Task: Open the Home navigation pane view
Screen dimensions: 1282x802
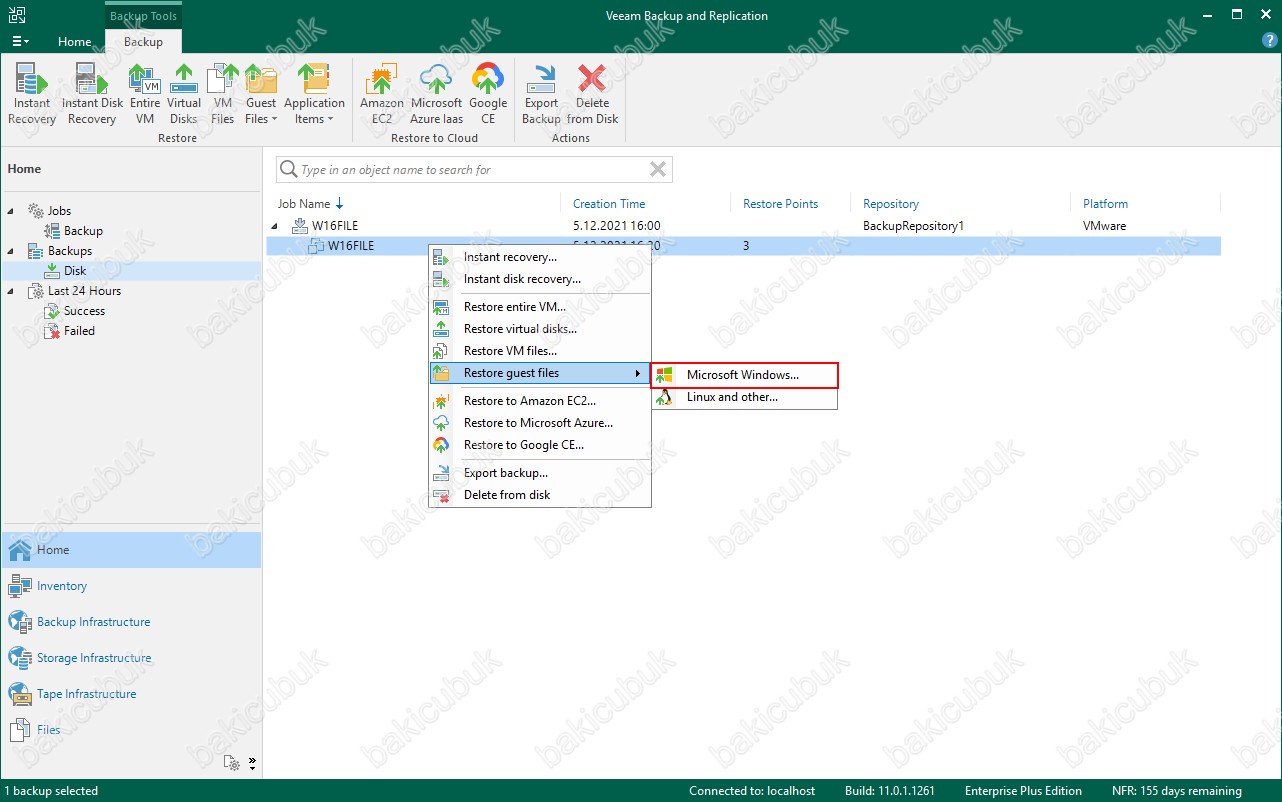Action: 131,550
